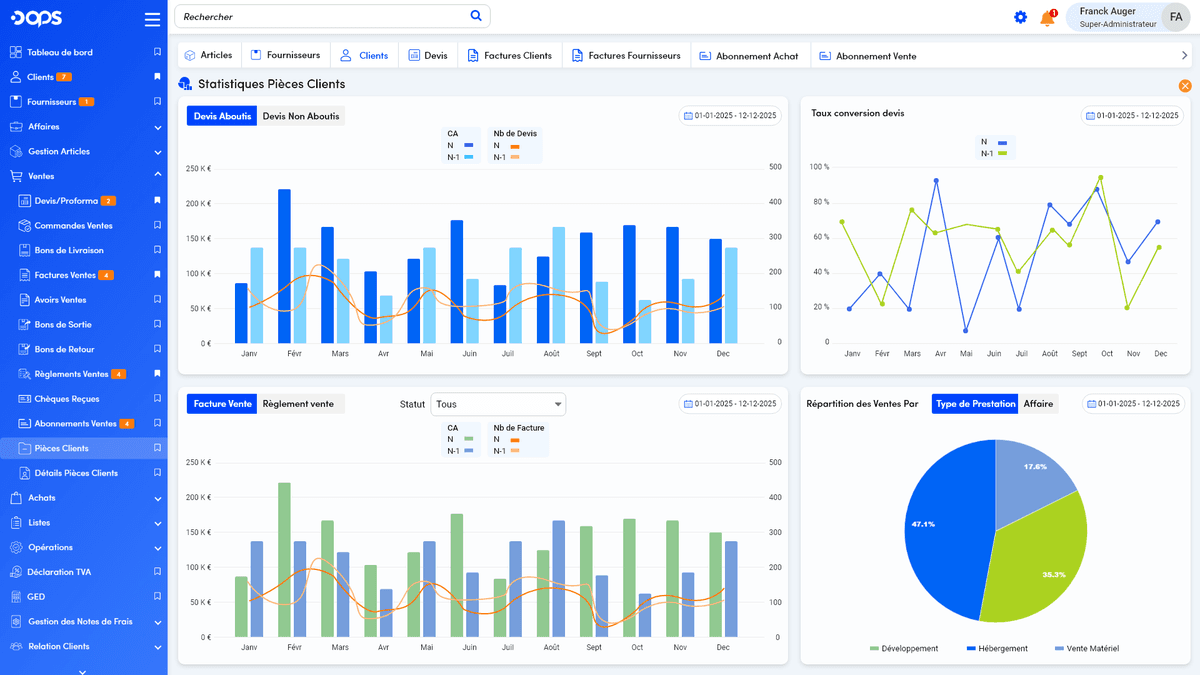Switch to the Fournisseurs tab
The height and width of the screenshot is (675, 1200).
coord(286,55)
